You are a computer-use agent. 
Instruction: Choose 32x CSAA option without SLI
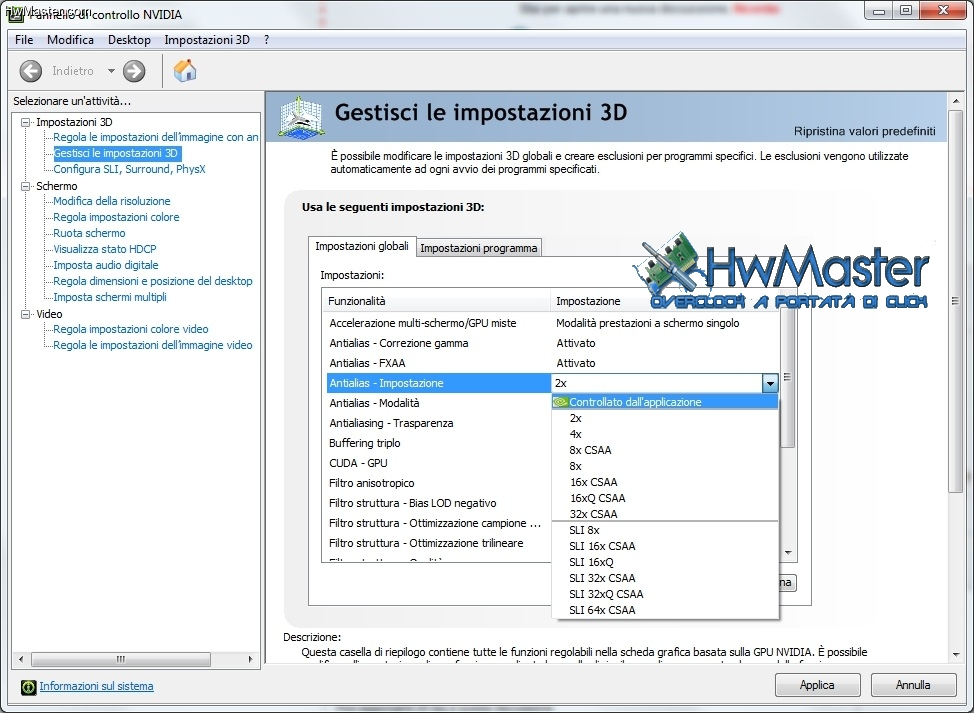[x=665, y=514]
